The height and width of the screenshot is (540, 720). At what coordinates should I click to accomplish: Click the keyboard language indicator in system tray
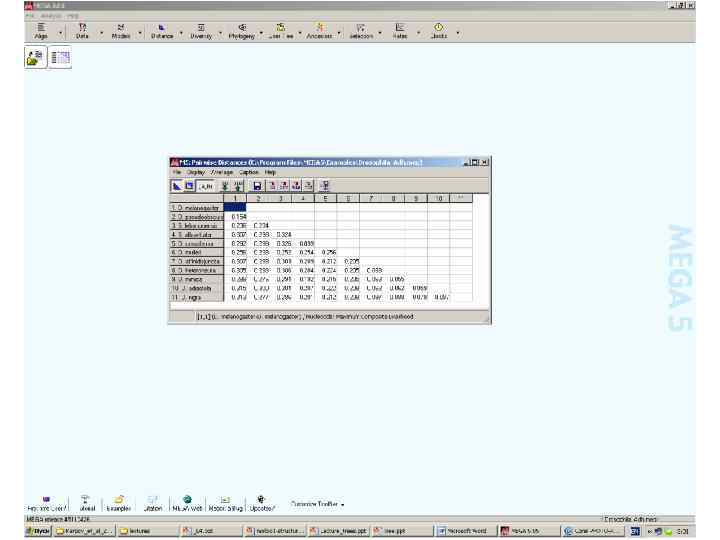click(635, 531)
